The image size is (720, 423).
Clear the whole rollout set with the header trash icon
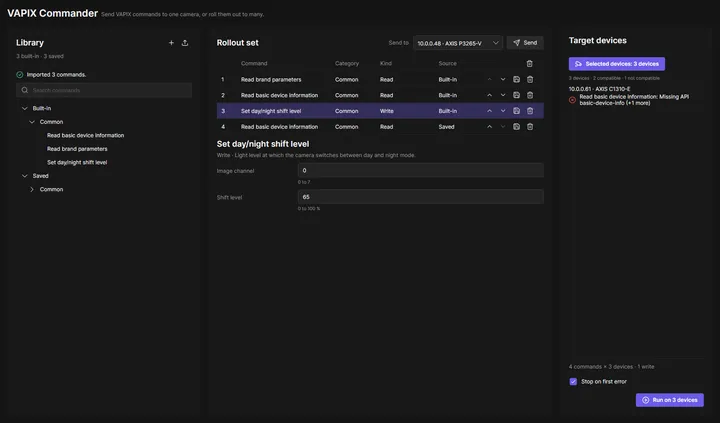click(x=529, y=63)
